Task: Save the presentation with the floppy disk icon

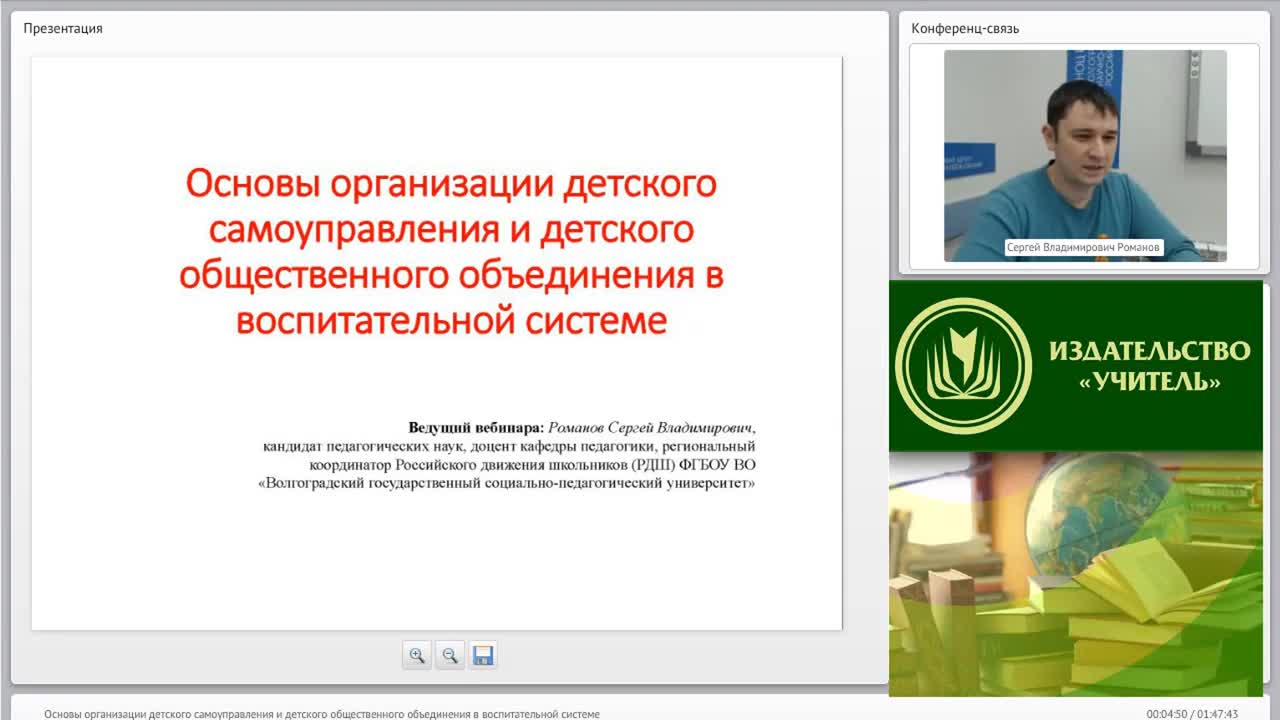Action: 483,656
